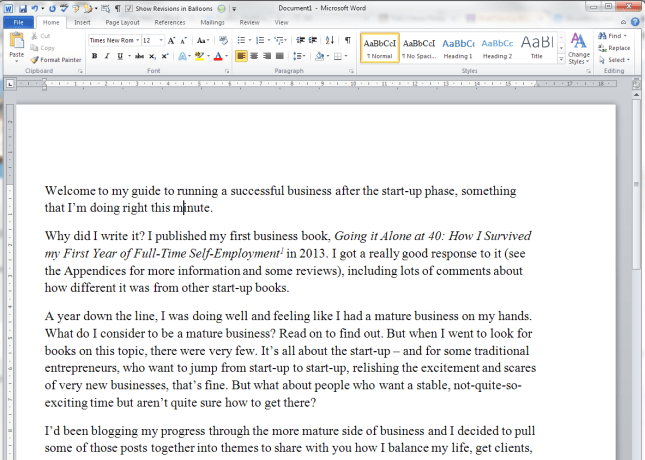Image resolution: width=645 pixels, height=460 pixels.
Task: Toggle paragraph marks in the Paragraph group
Action: pyautogui.click(x=348, y=40)
